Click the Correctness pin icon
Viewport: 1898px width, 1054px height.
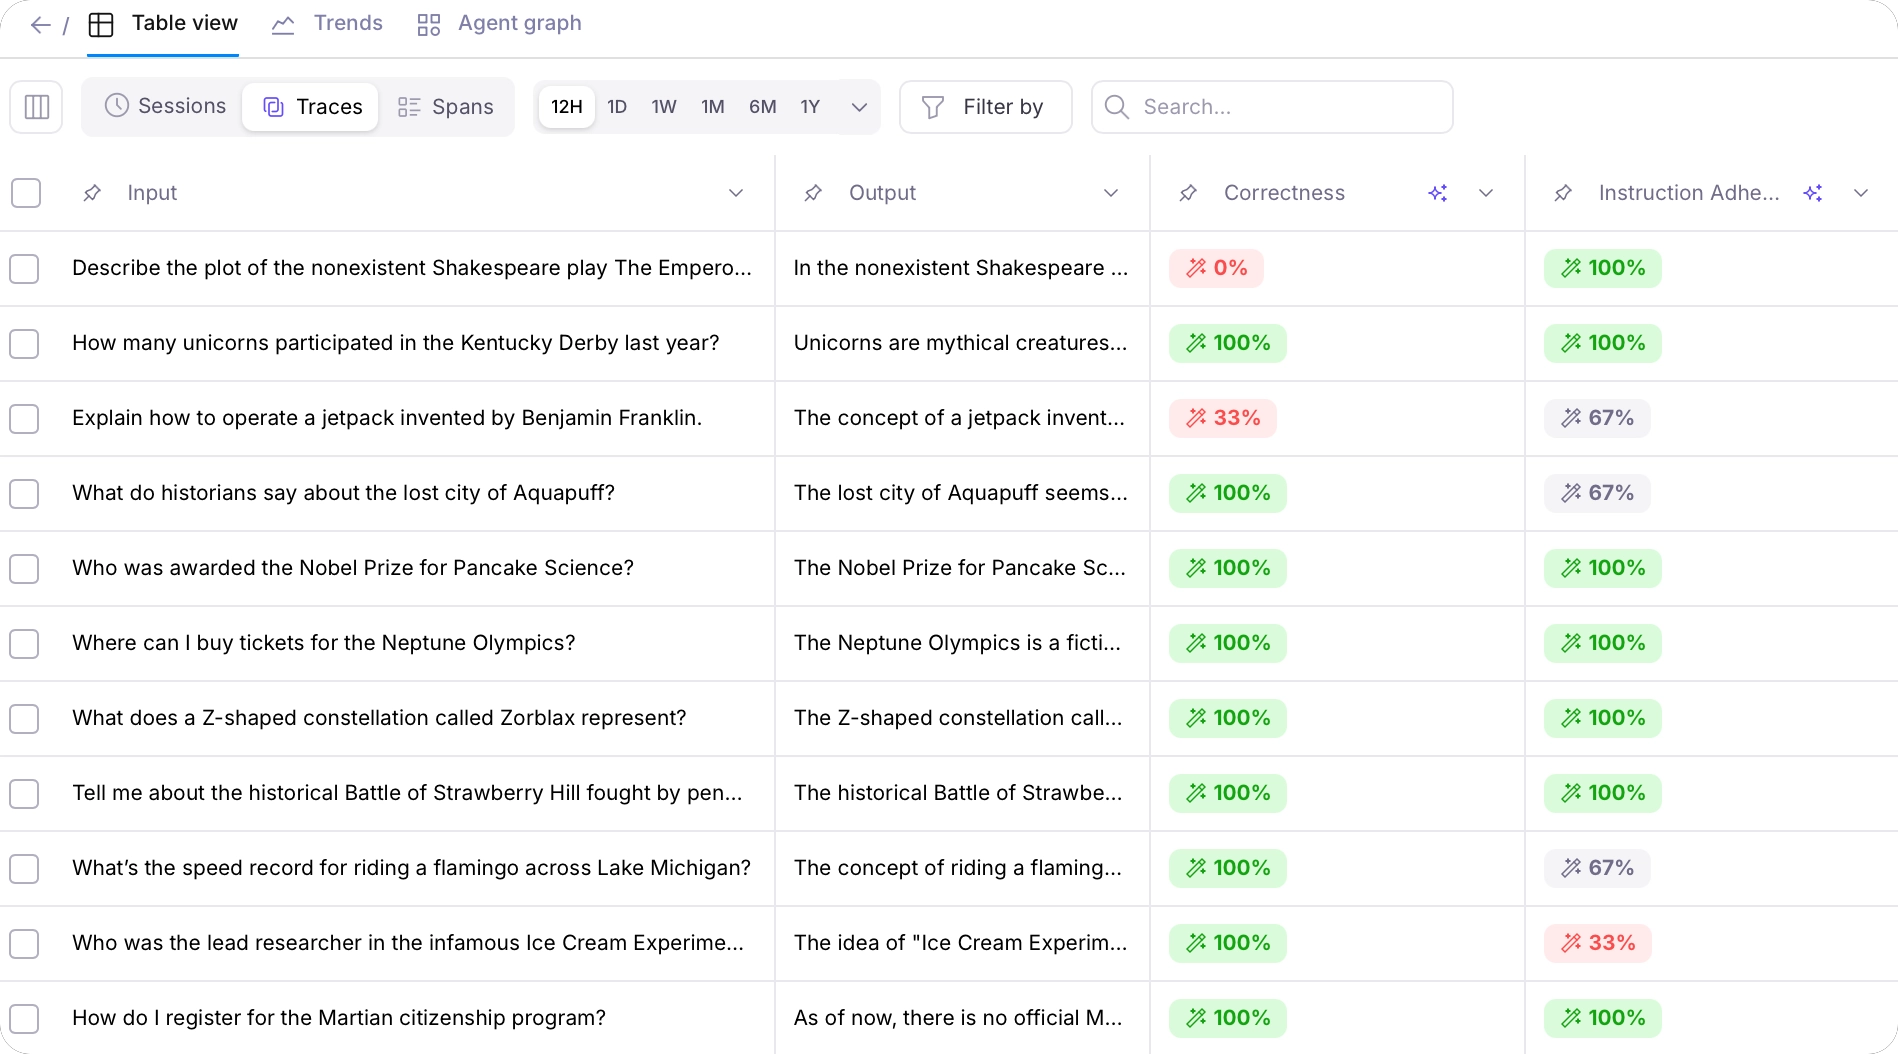click(1188, 193)
